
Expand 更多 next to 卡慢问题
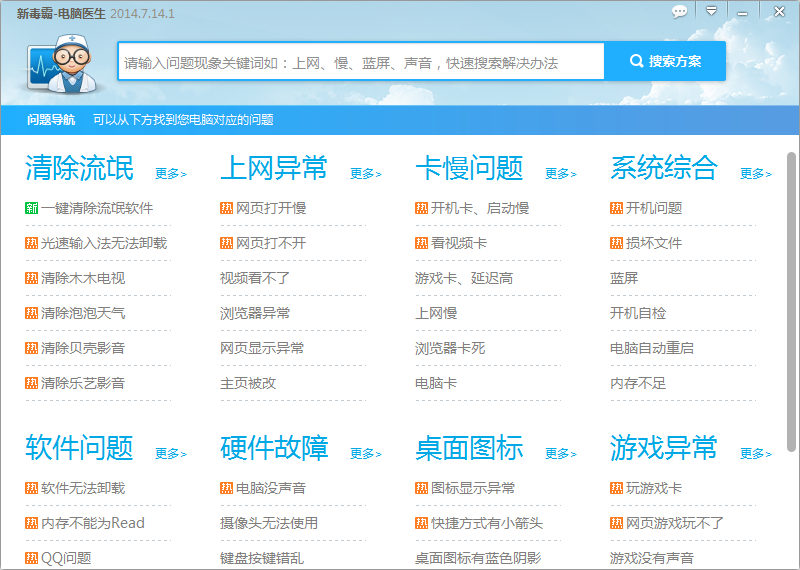pyautogui.click(x=561, y=174)
